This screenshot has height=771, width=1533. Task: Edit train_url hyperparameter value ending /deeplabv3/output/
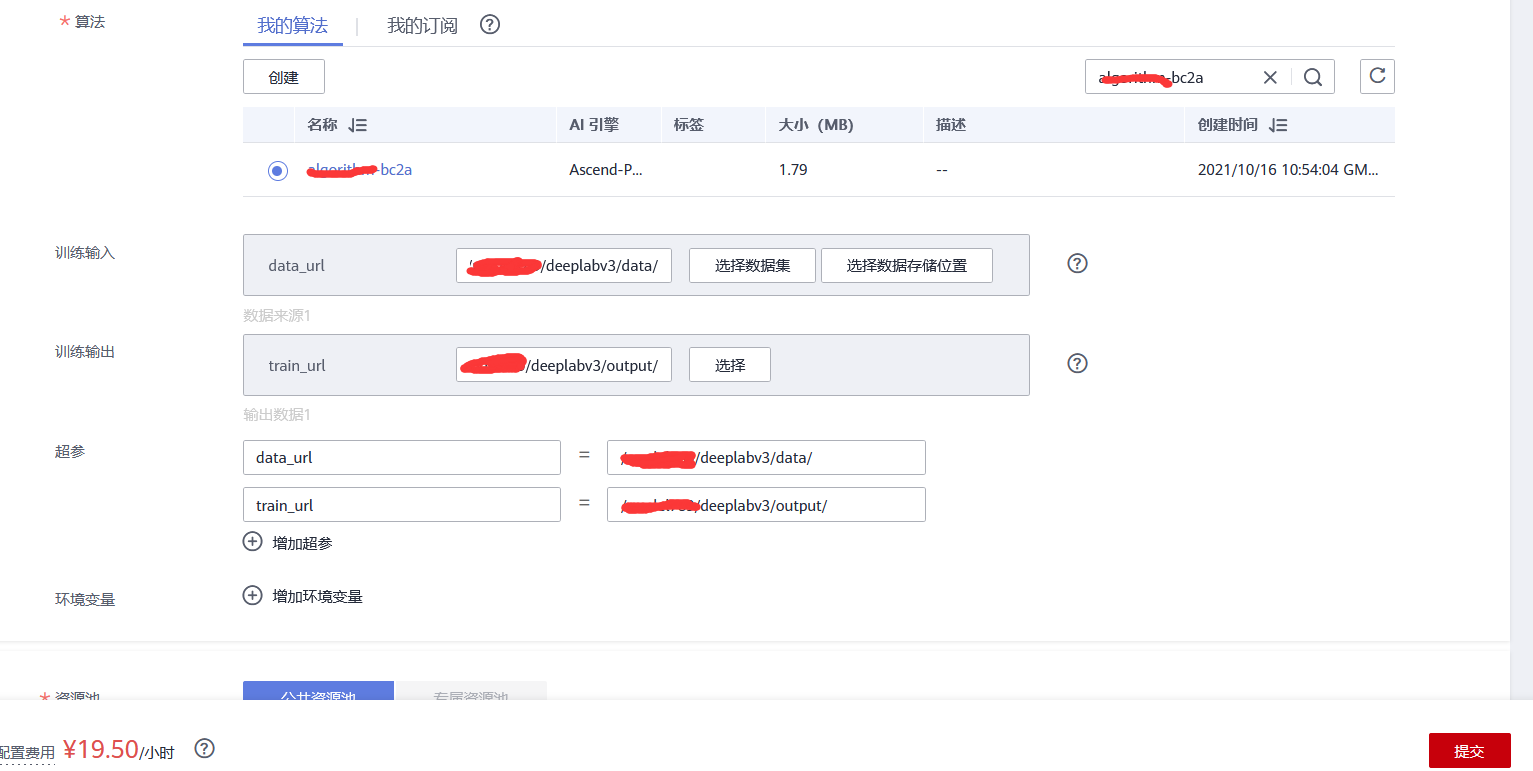766,505
